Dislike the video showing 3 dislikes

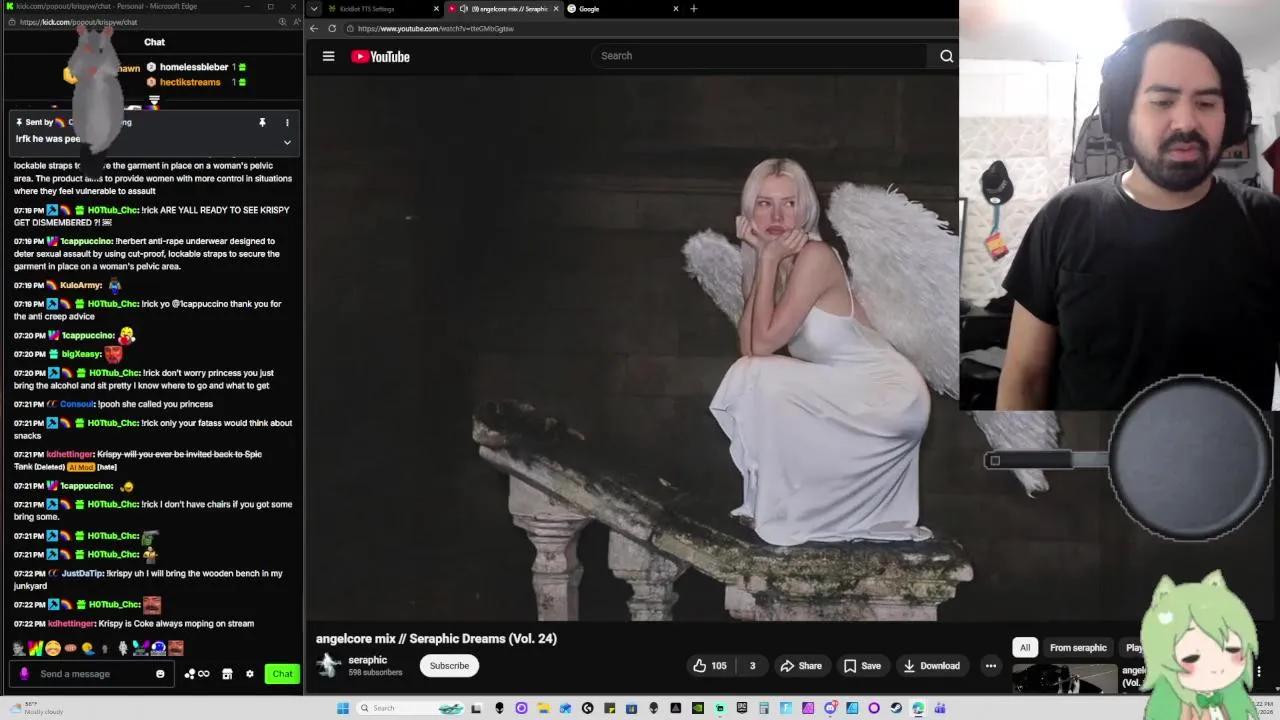click(x=752, y=666)
